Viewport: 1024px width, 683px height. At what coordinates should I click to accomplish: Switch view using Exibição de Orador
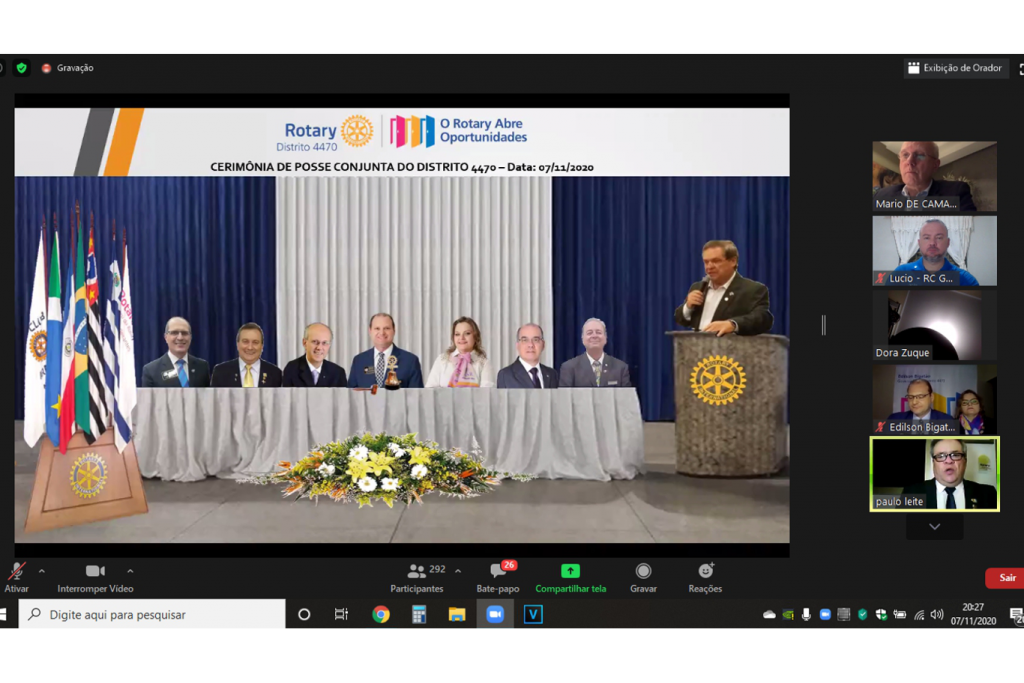956,68
